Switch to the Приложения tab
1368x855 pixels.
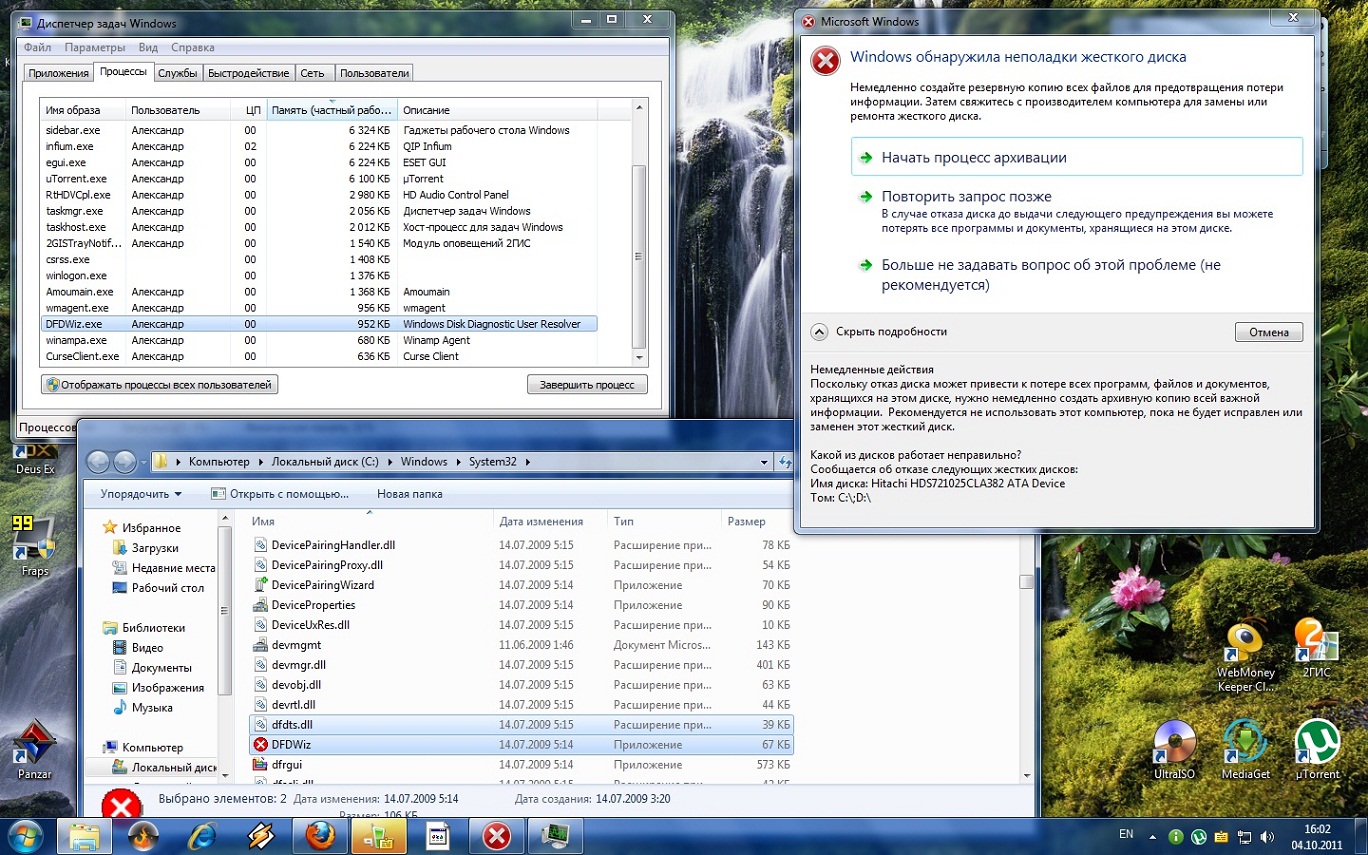[x=58, y=73]
